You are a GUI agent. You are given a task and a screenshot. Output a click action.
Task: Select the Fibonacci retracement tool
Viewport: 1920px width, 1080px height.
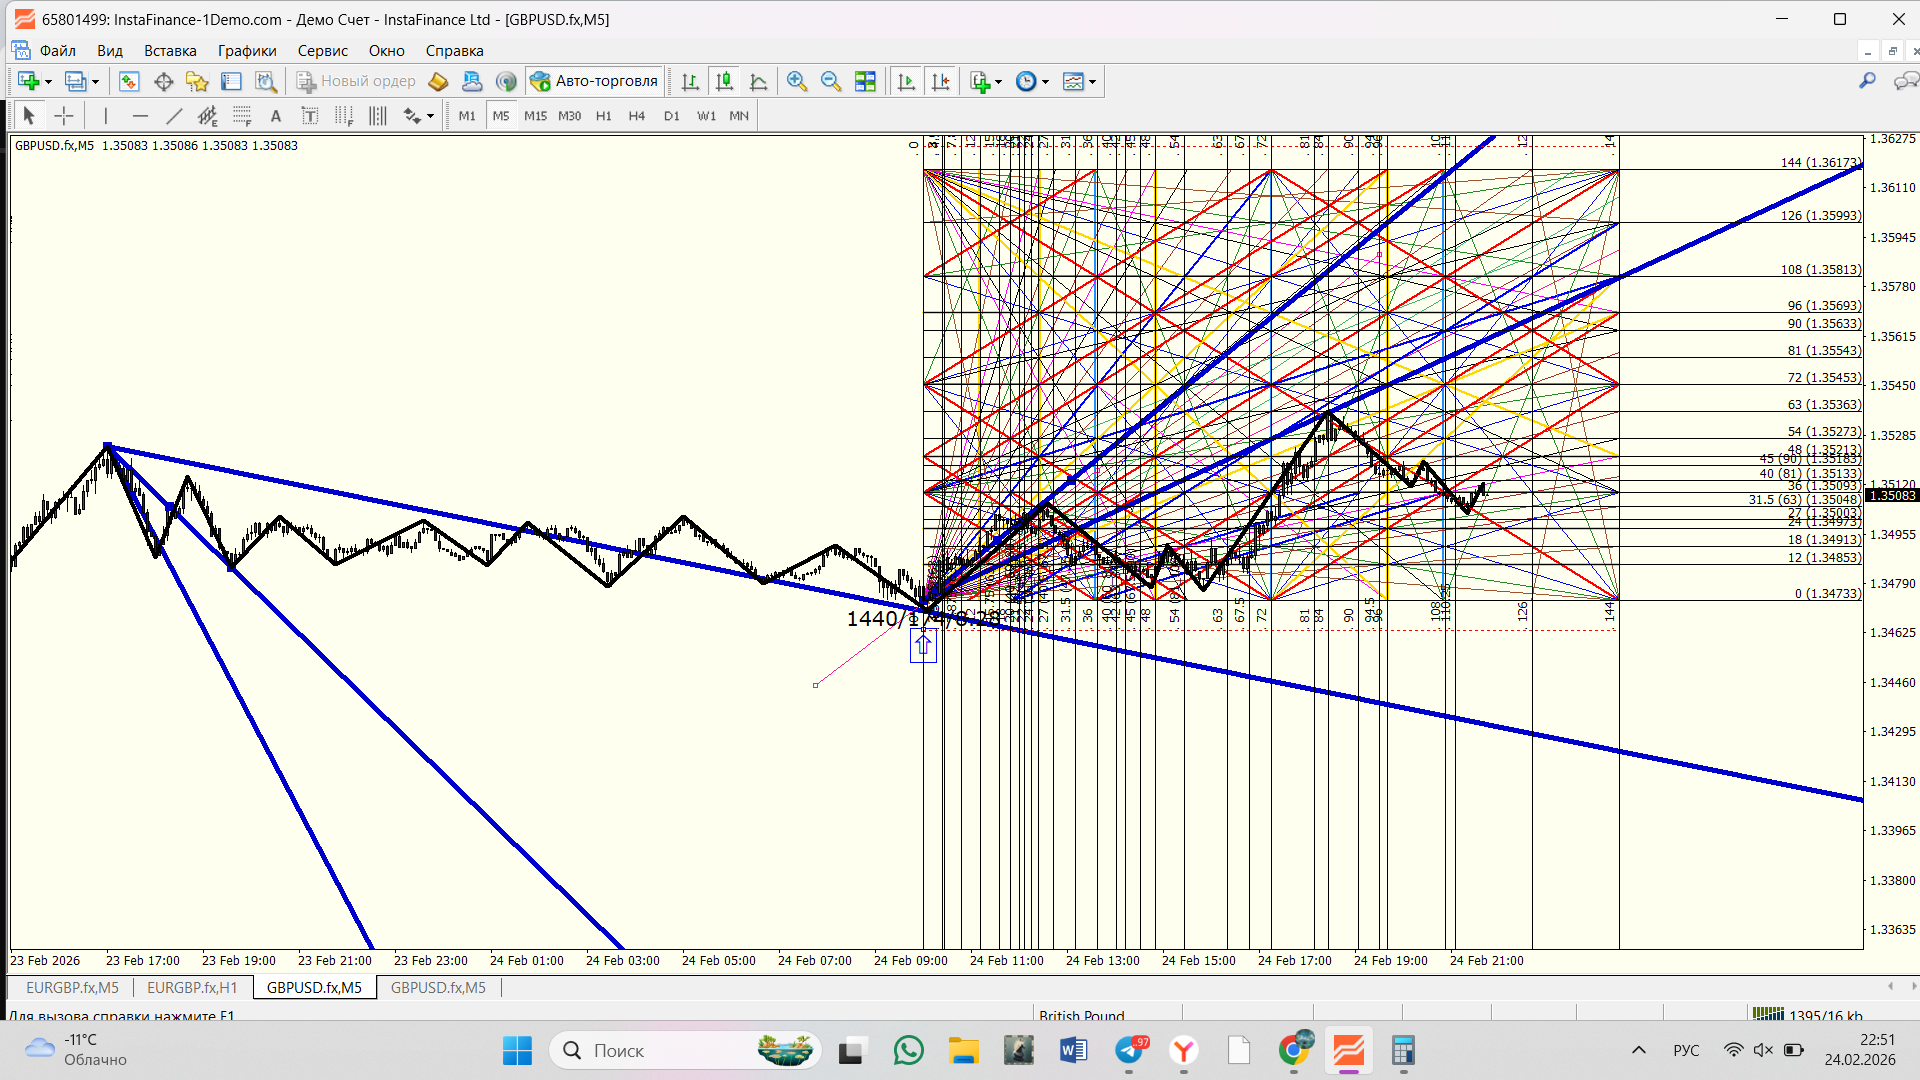[242, 116]
